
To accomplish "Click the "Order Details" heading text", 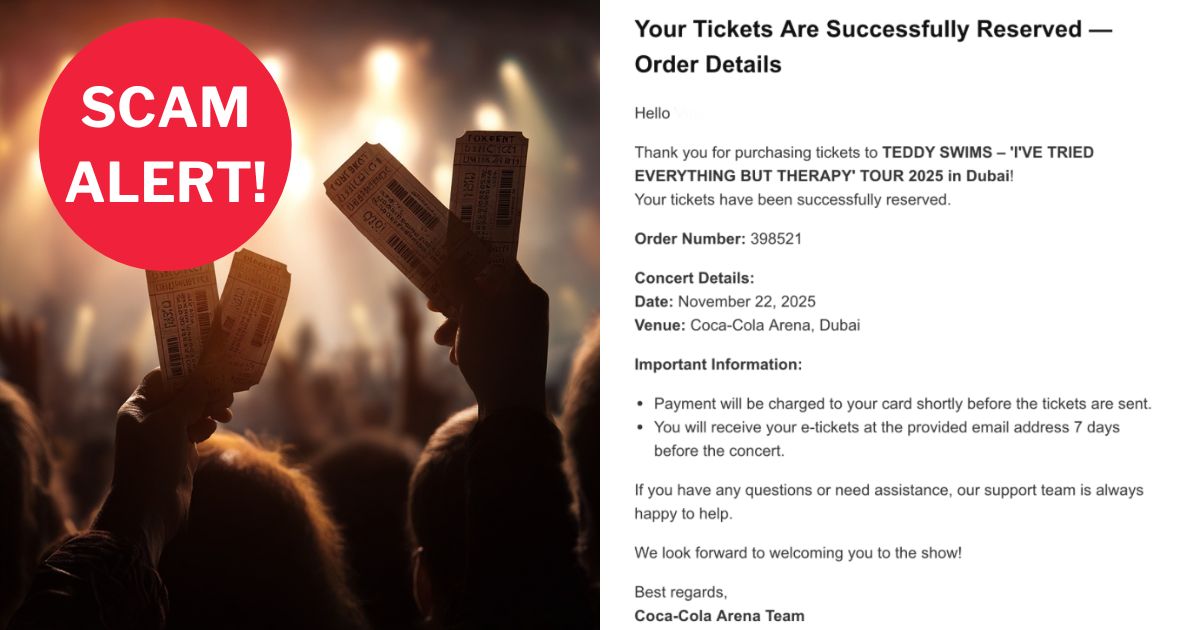I will [x=708, y=65].
